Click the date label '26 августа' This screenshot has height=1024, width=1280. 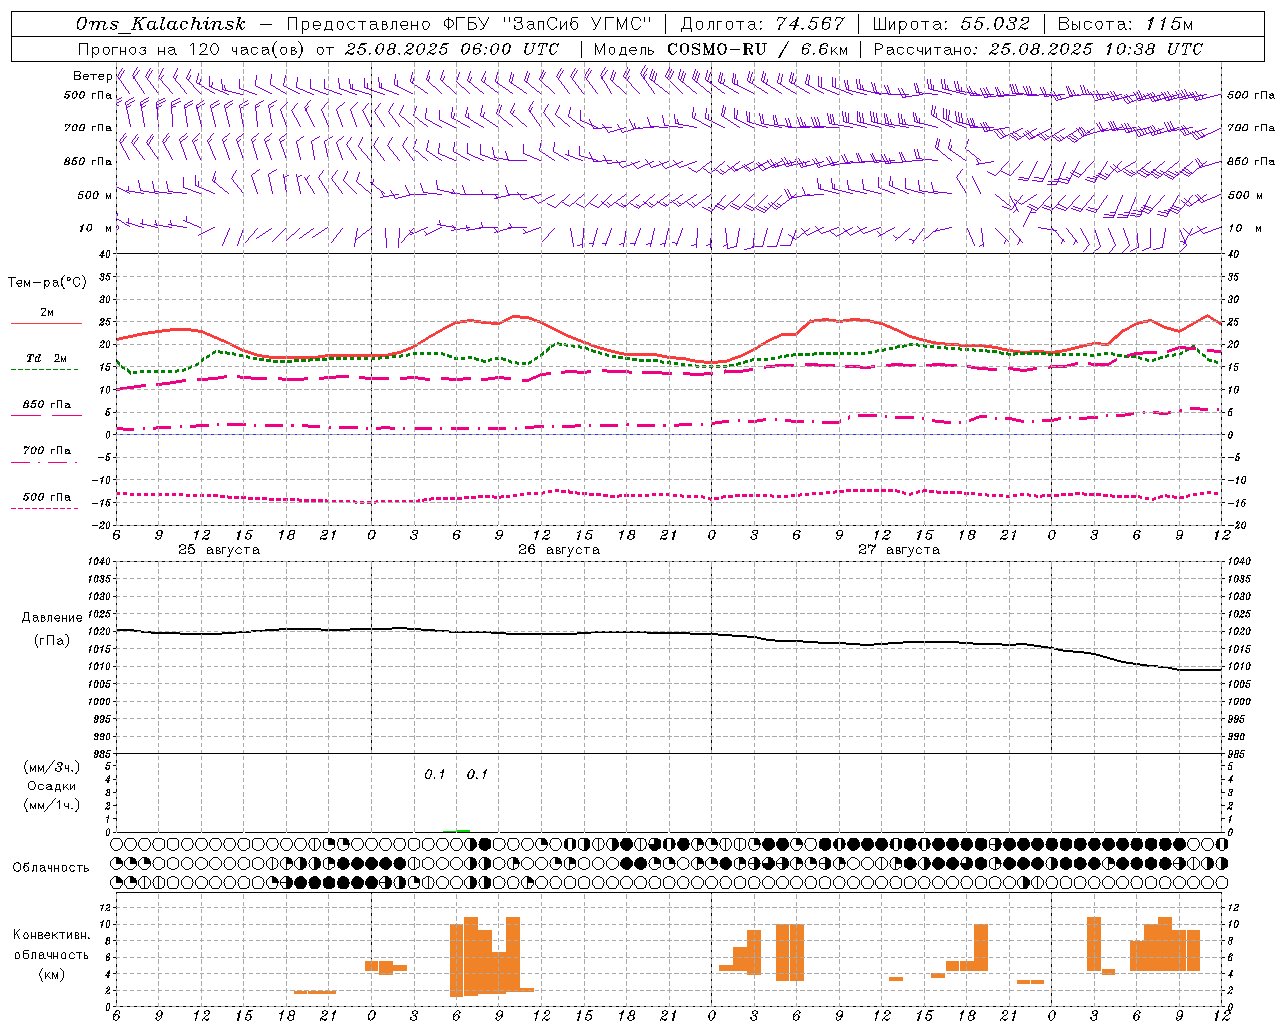click(559, 550)
